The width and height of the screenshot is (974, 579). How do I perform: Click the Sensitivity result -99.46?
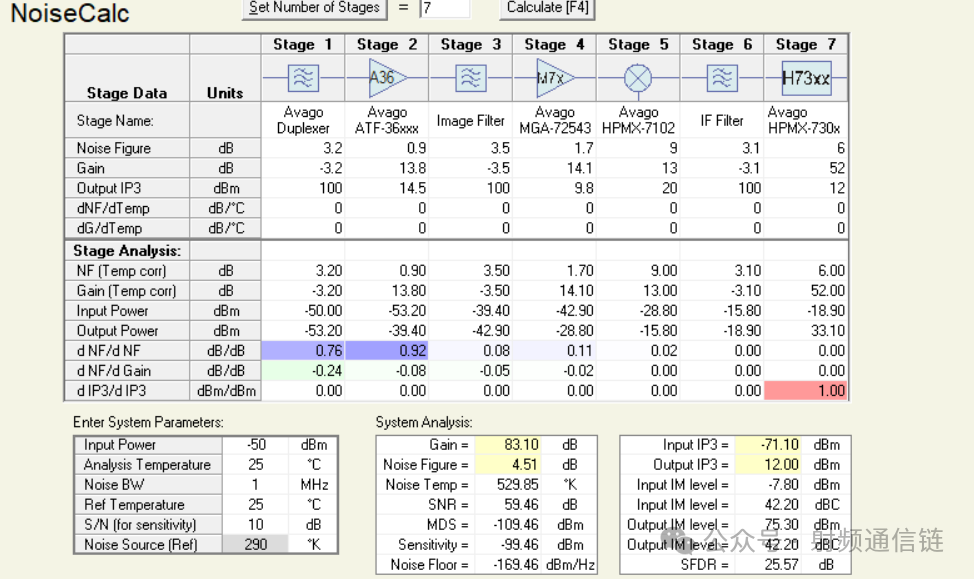point(508,544)
